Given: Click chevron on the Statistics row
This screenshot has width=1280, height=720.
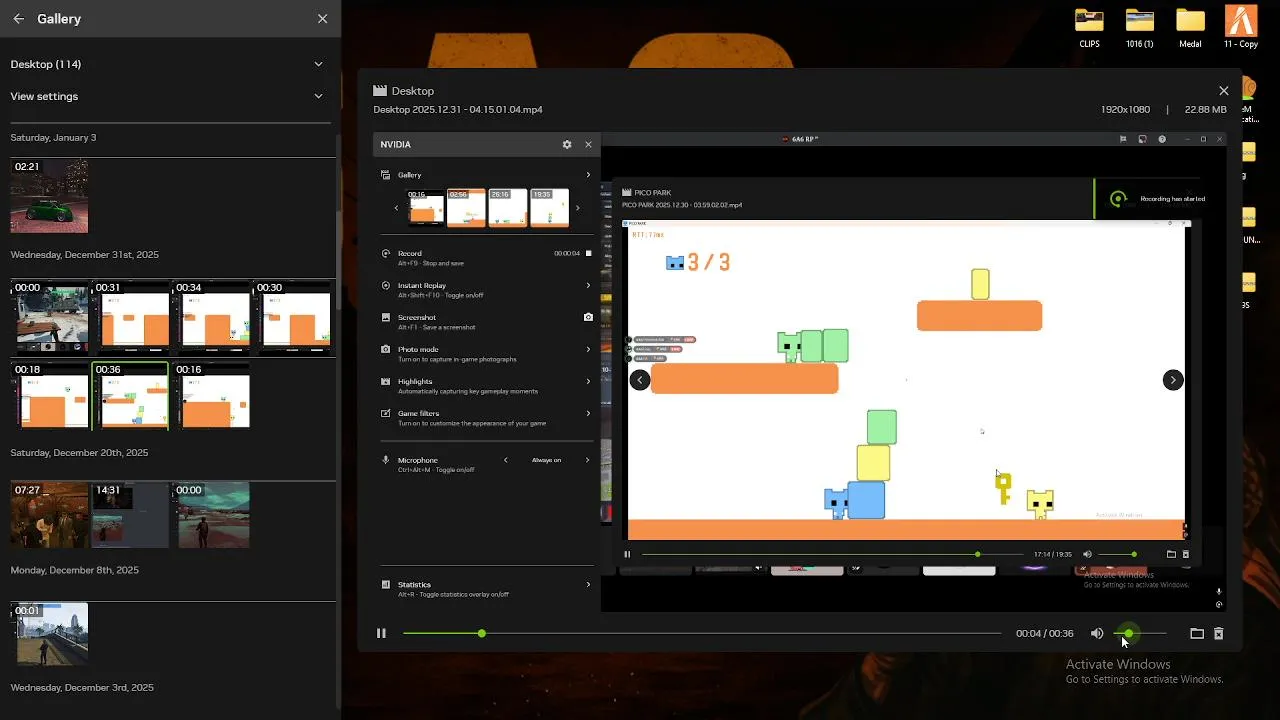Looking at the screenshot, I should (x=588, y=584).
